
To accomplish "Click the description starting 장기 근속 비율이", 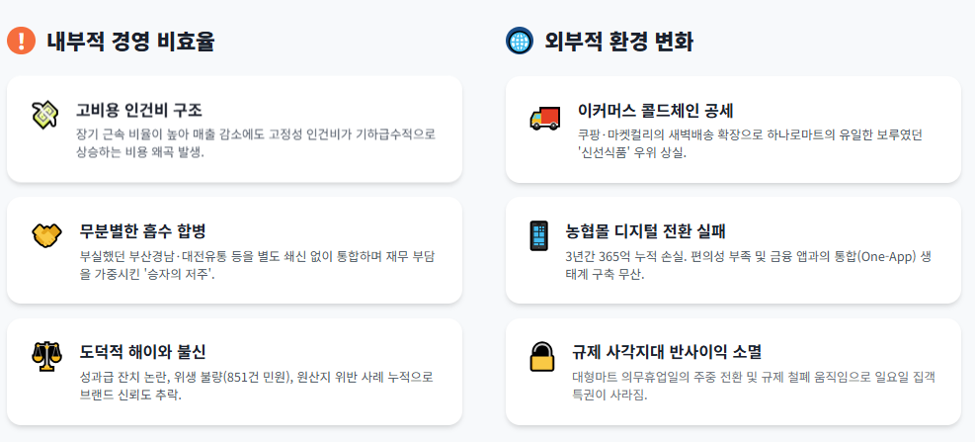I will [x=256, y=144].
